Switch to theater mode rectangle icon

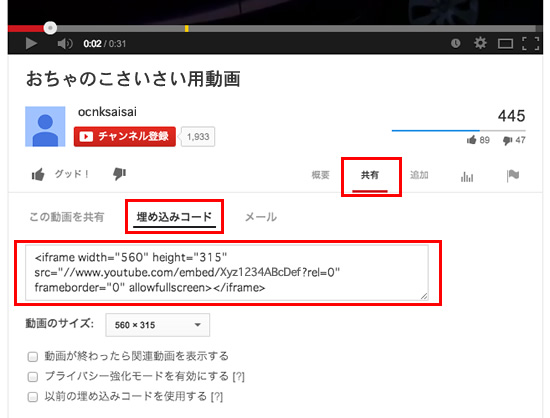coord(505,44)
